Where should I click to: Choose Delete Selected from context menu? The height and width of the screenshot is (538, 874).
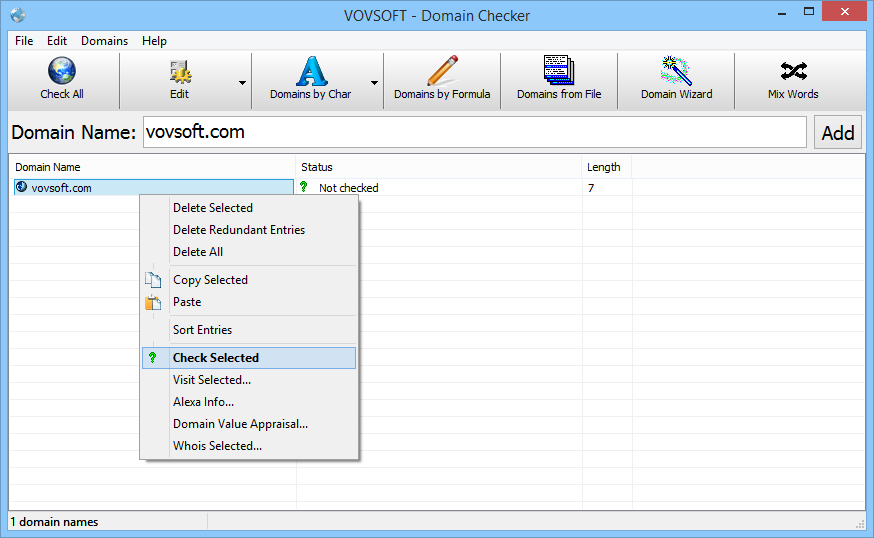(x=249, y=208)
